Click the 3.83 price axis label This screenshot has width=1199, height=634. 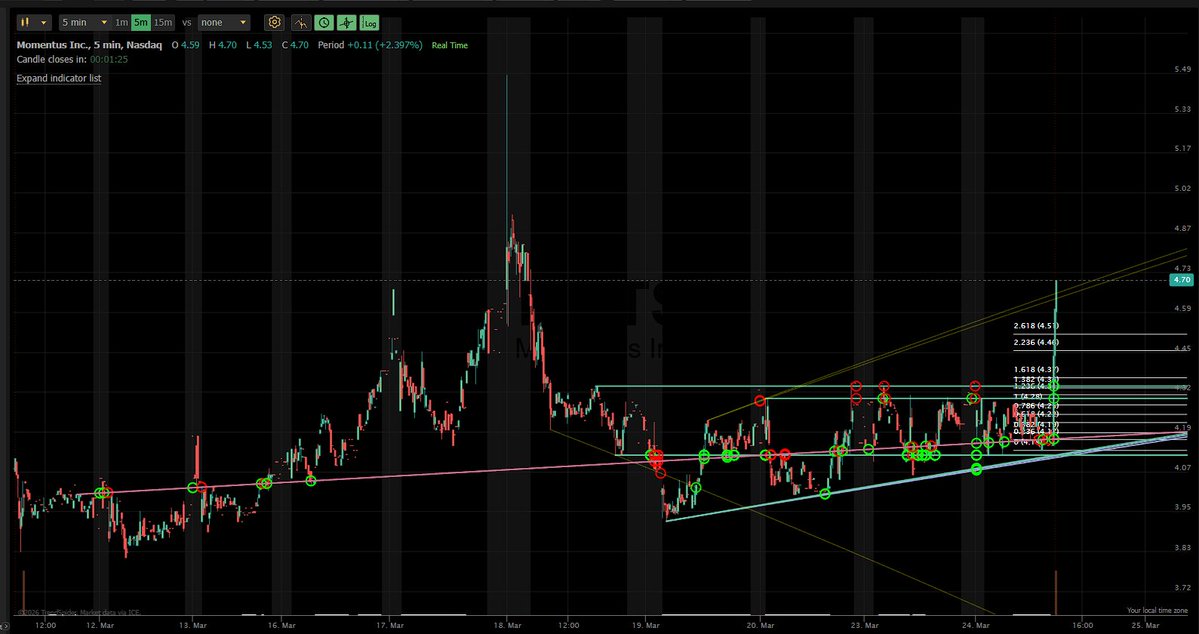pos(1181,548)
